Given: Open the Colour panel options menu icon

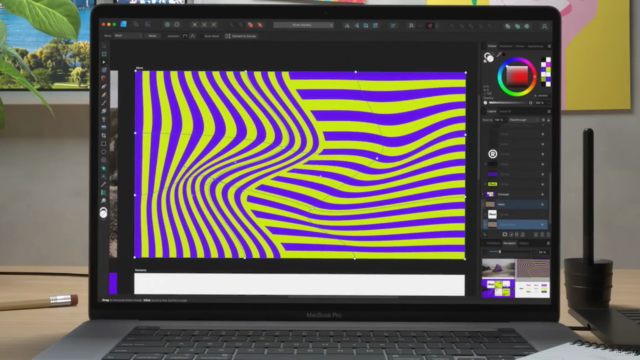Looking at the screenshot, I should 549,46.
